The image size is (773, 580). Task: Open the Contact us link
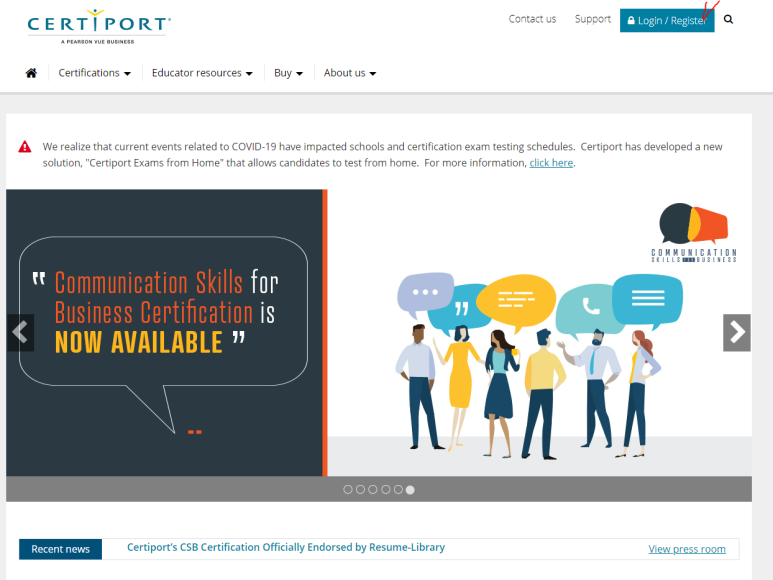pyautogui.click(x=532, y=19)
